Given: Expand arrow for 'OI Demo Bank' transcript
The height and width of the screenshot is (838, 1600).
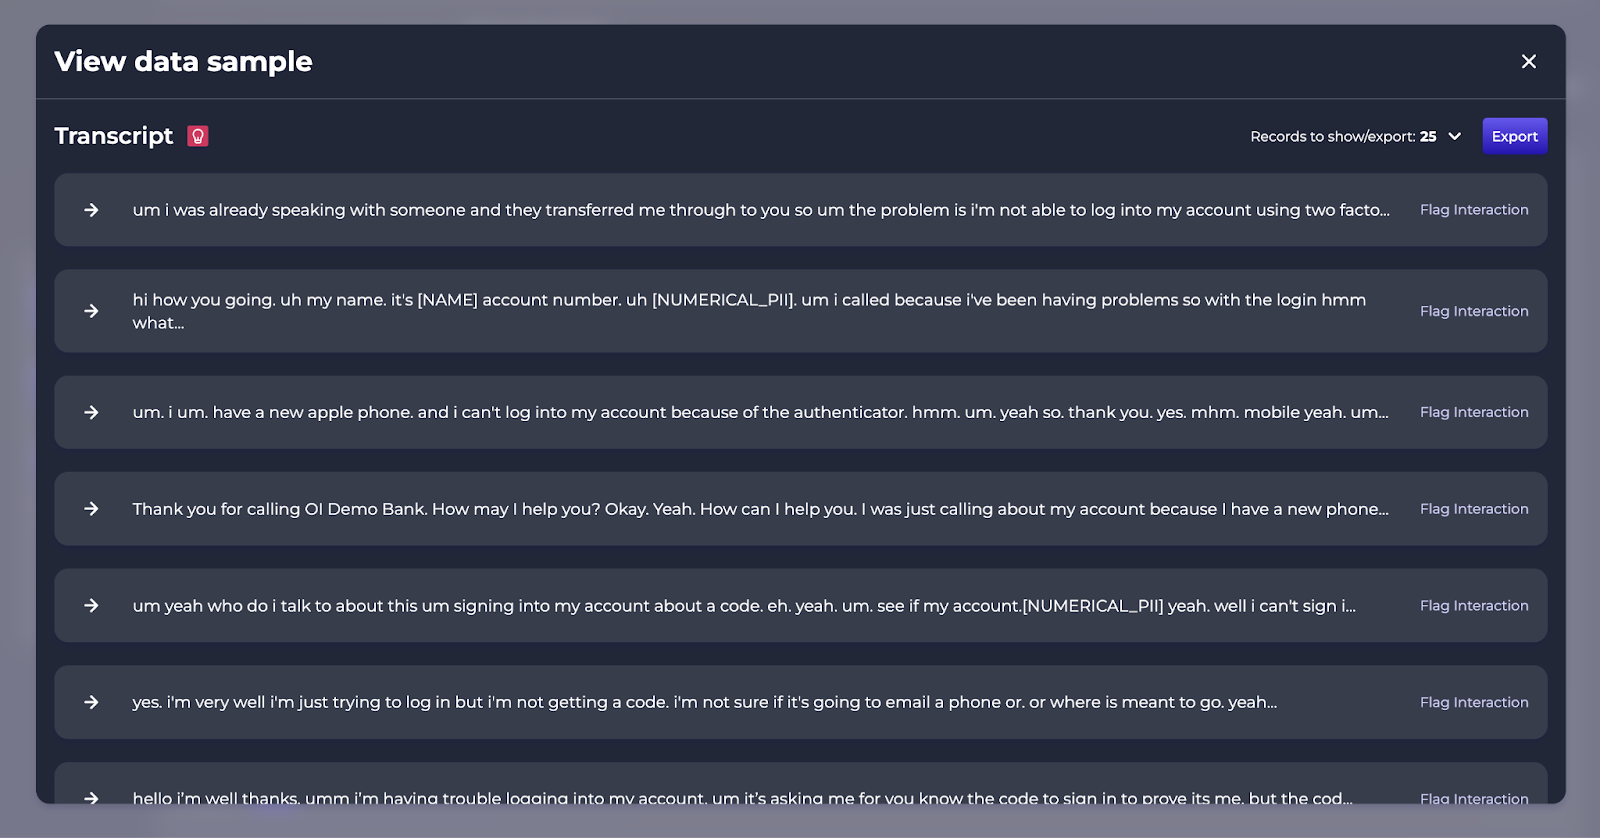Looking at the screenshot, I should (x=91, y=509).
